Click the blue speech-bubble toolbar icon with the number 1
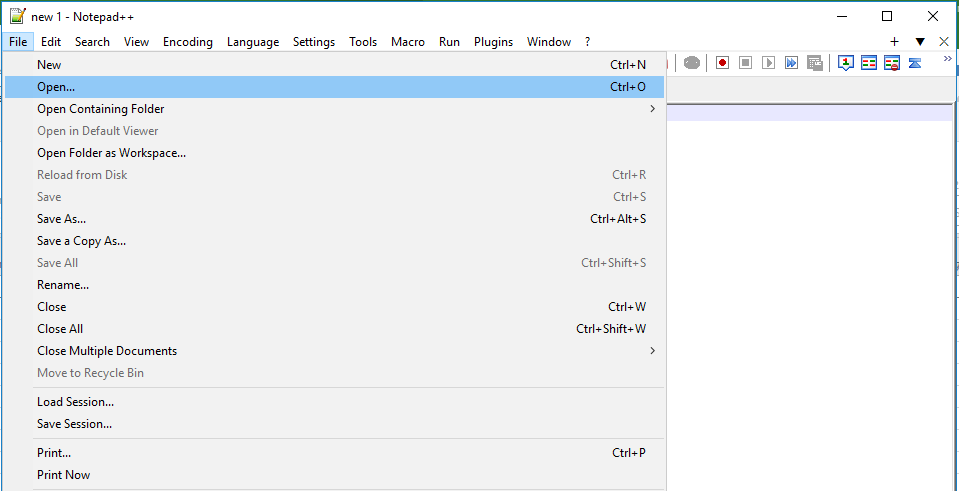This screenshot has width=959, height=491. click(x=845, y=63)
